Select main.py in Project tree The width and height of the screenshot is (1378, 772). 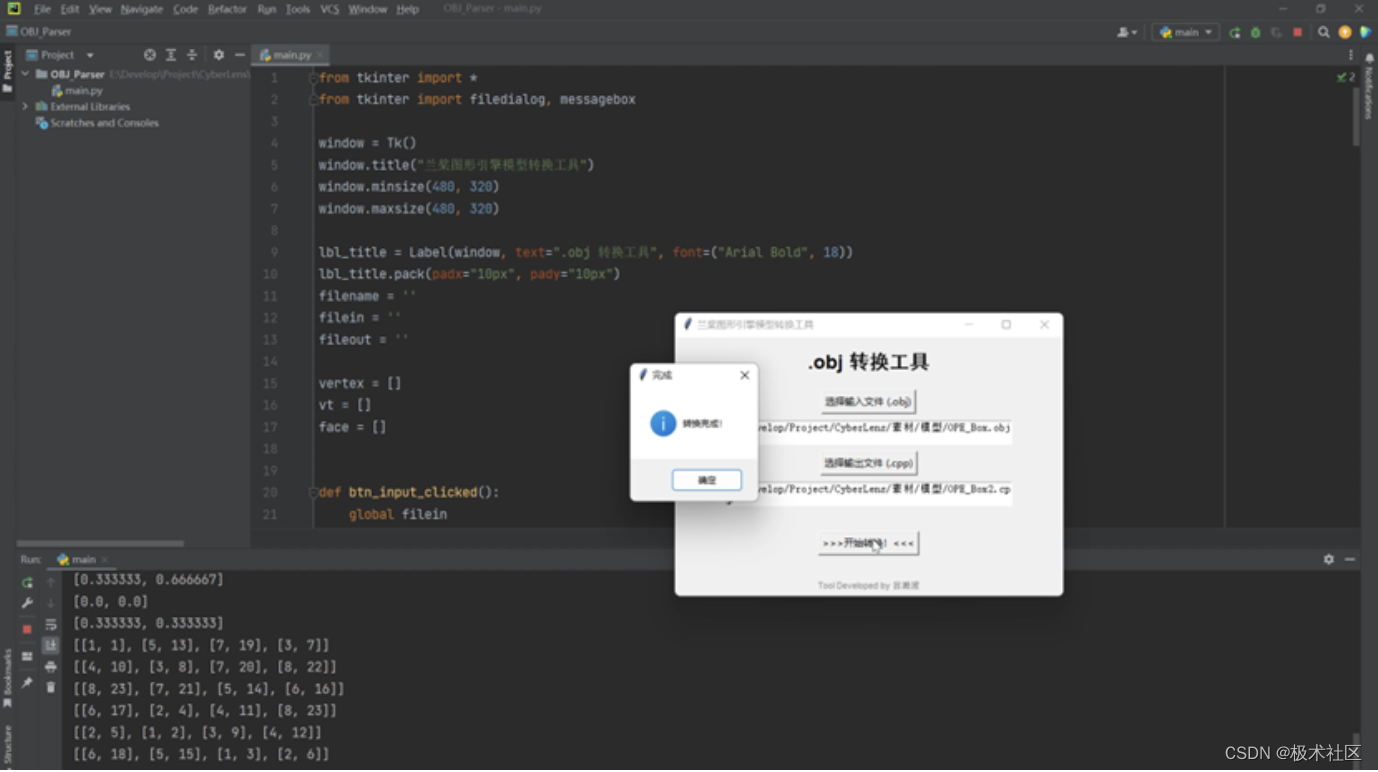tap(77, 90)
